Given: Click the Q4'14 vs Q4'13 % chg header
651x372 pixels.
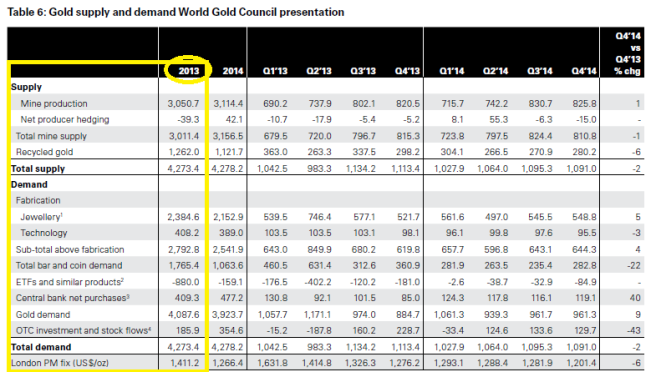Looking at the screenshot, I should [x=627, y=54].
